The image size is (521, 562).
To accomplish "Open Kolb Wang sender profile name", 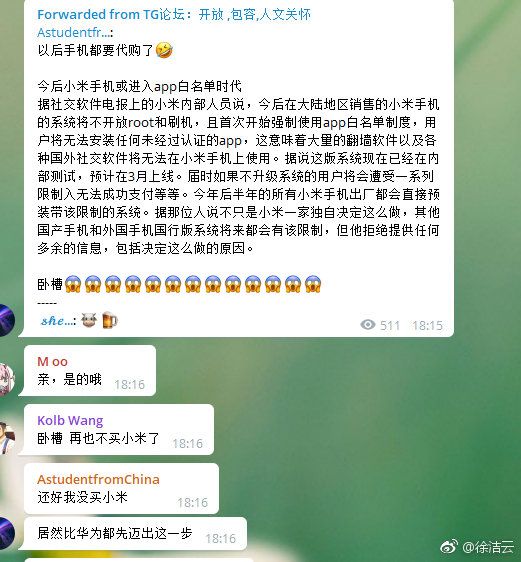I will [x=70, y=420].
